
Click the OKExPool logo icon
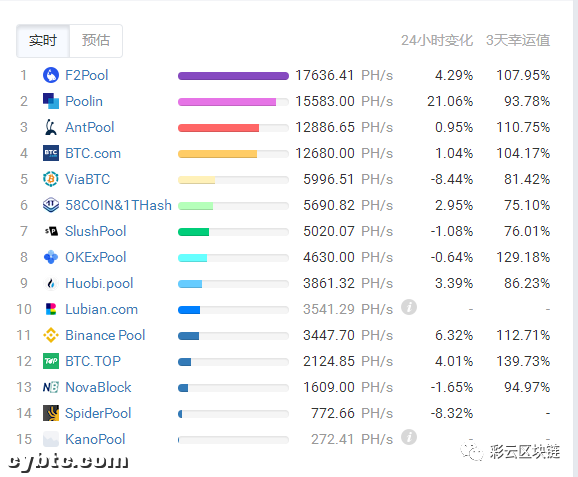pyautogui.click(x=51, y=257)
